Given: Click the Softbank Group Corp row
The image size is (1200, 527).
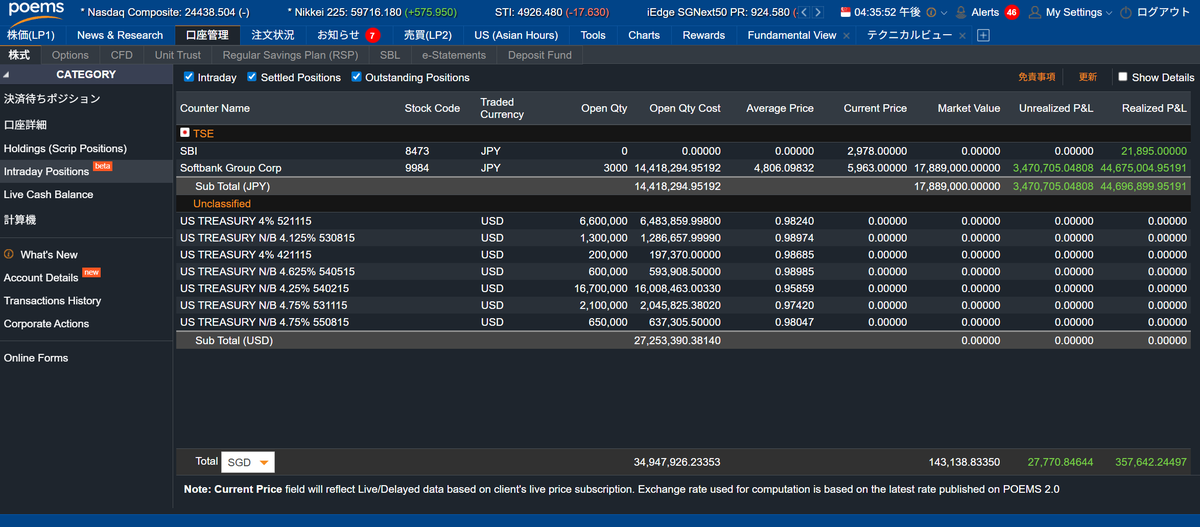Looking at the screenshot, I should (x=683, y=168).
